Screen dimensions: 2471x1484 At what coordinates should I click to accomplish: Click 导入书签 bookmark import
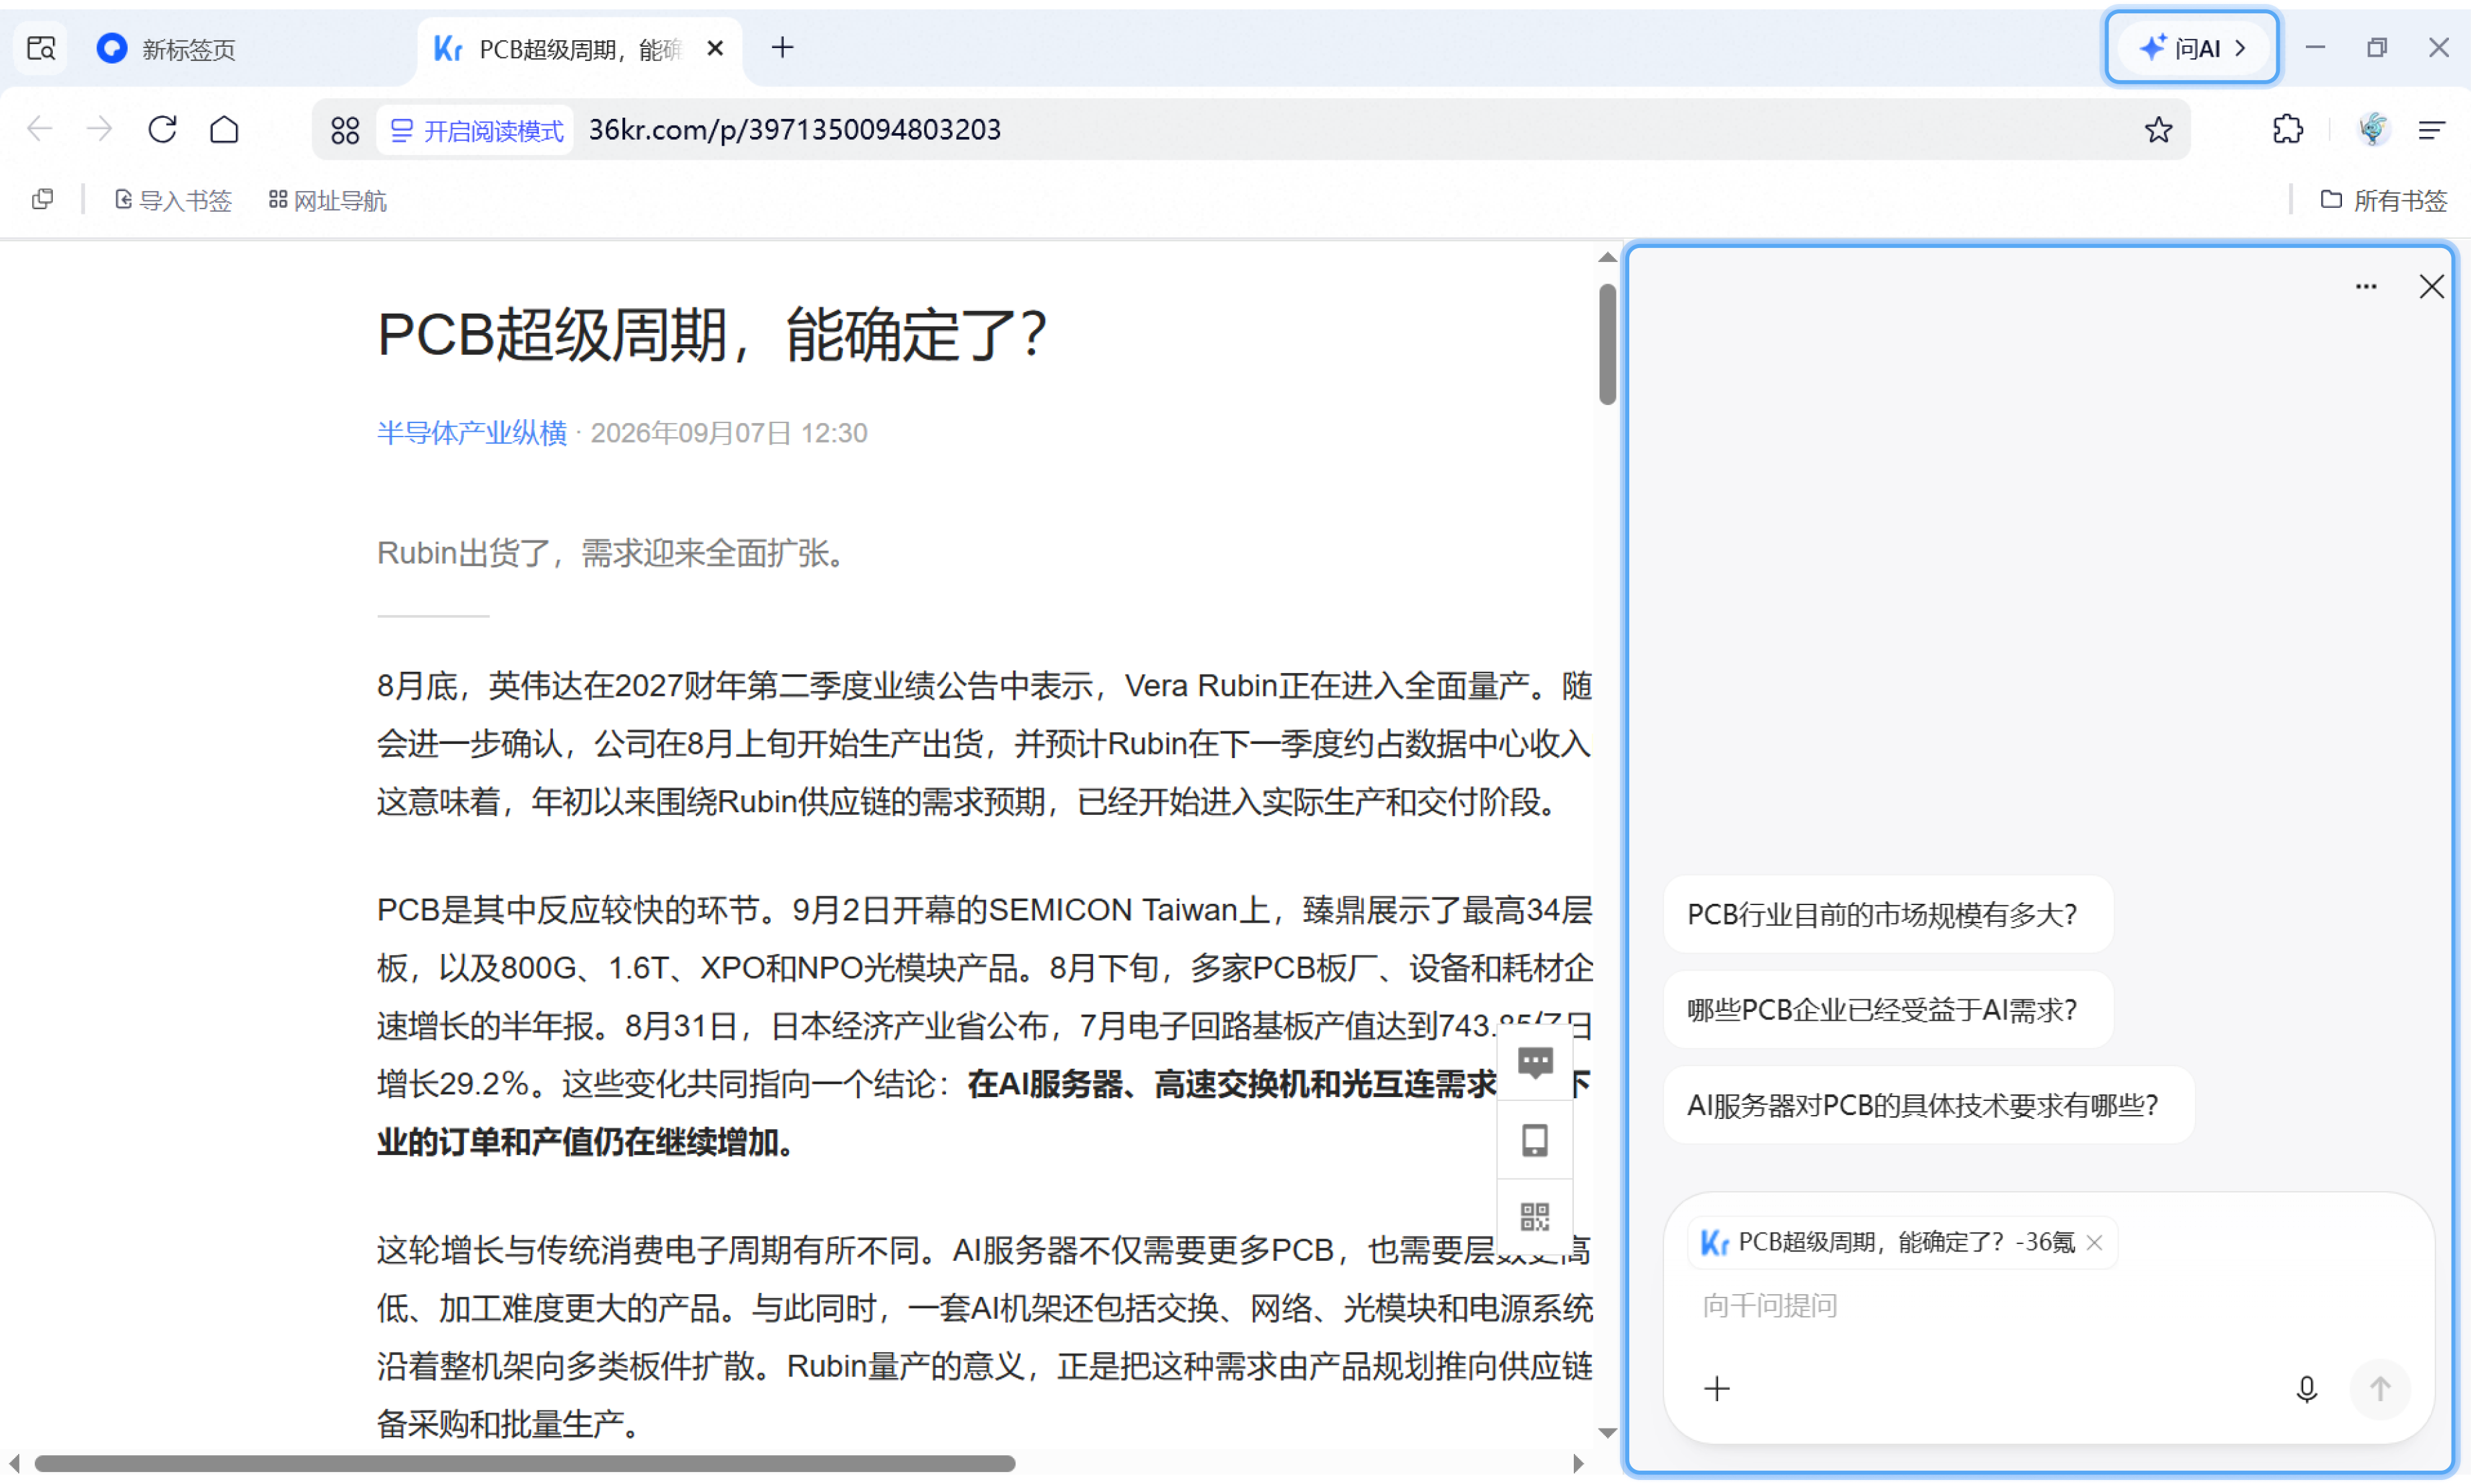[x=173, y=200]
